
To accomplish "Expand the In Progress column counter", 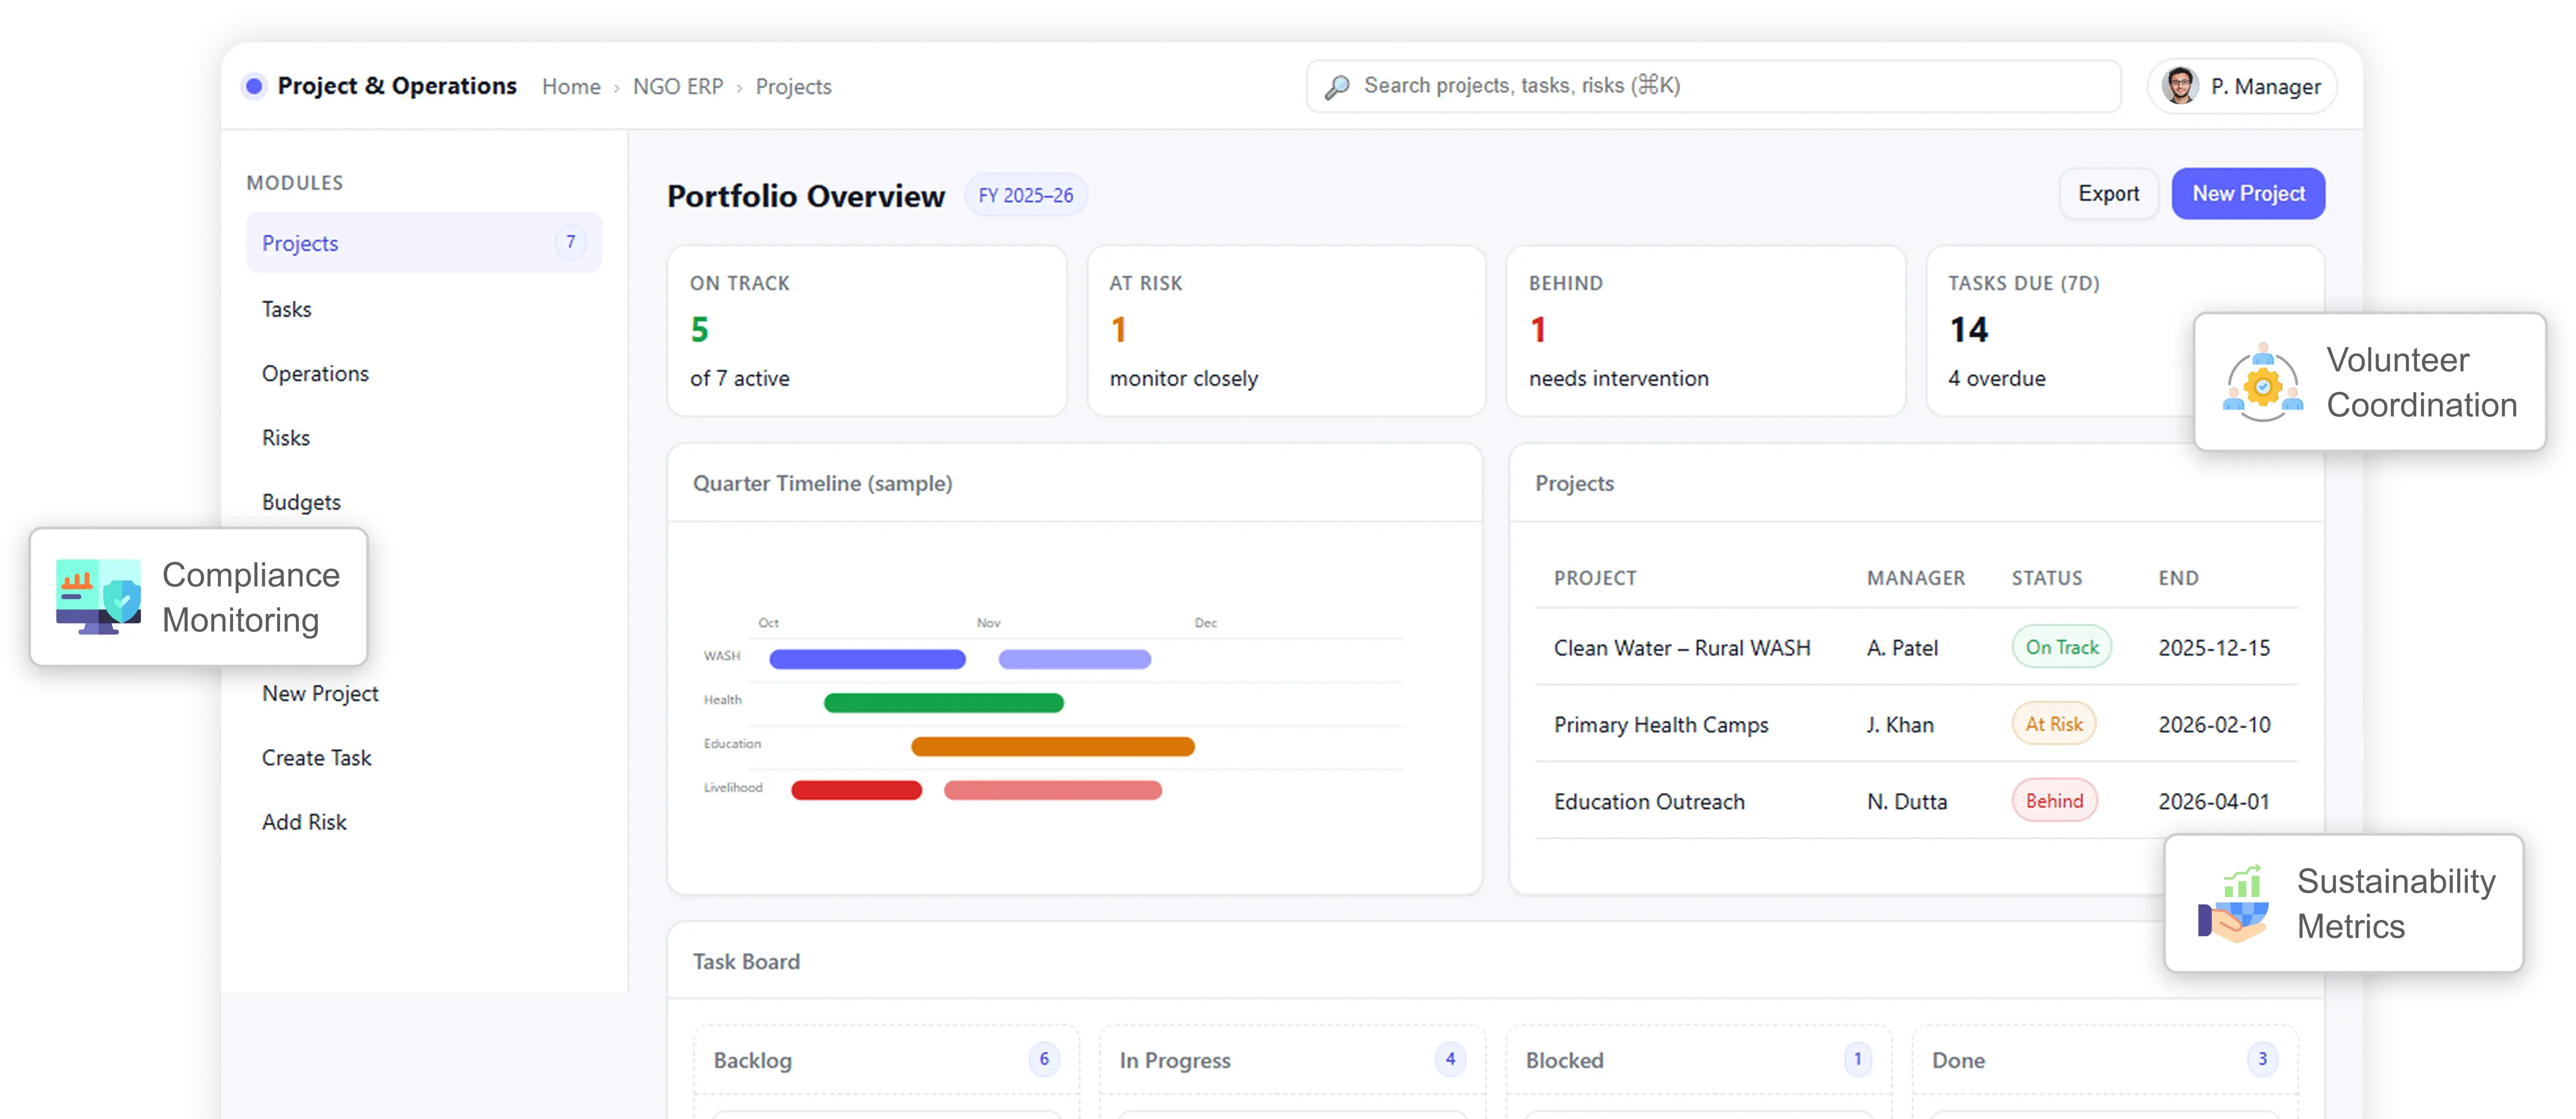I will click(x=1450, y=1058).
